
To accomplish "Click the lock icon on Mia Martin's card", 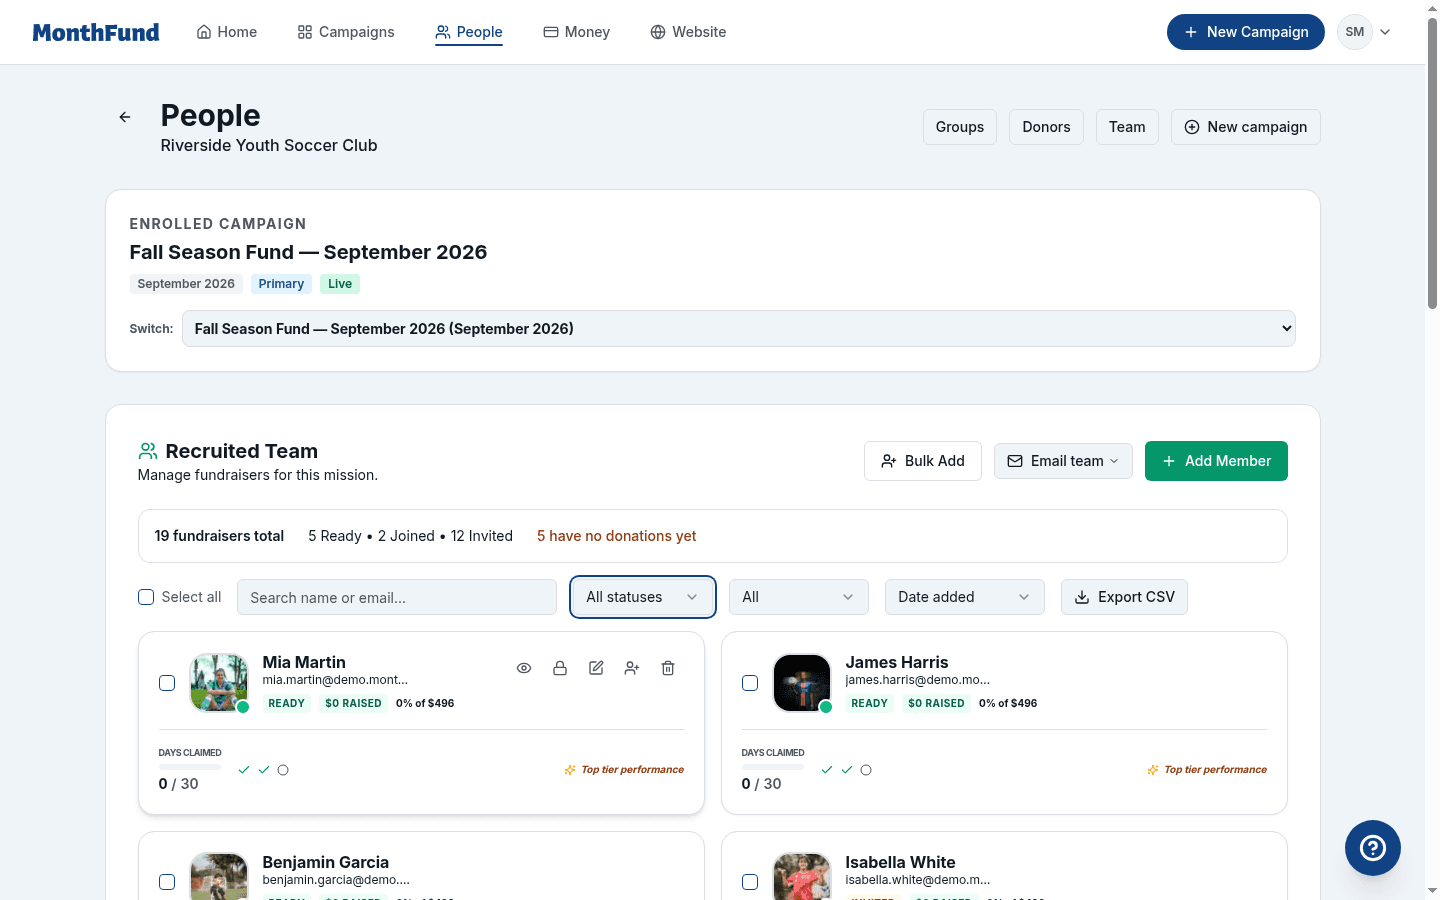I will [560, 668].
